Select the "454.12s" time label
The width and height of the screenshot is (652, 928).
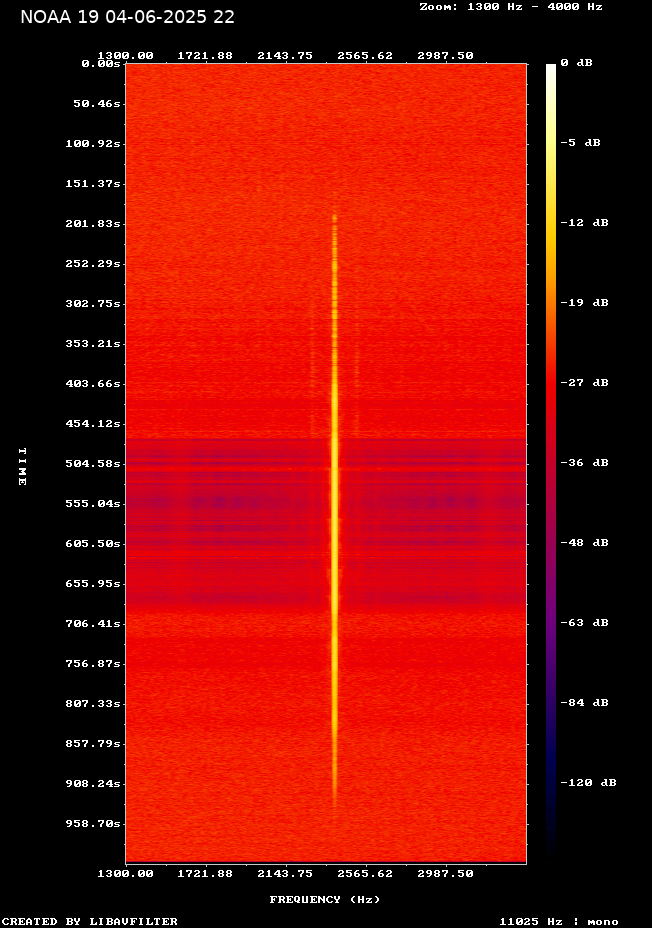point(93,423)
